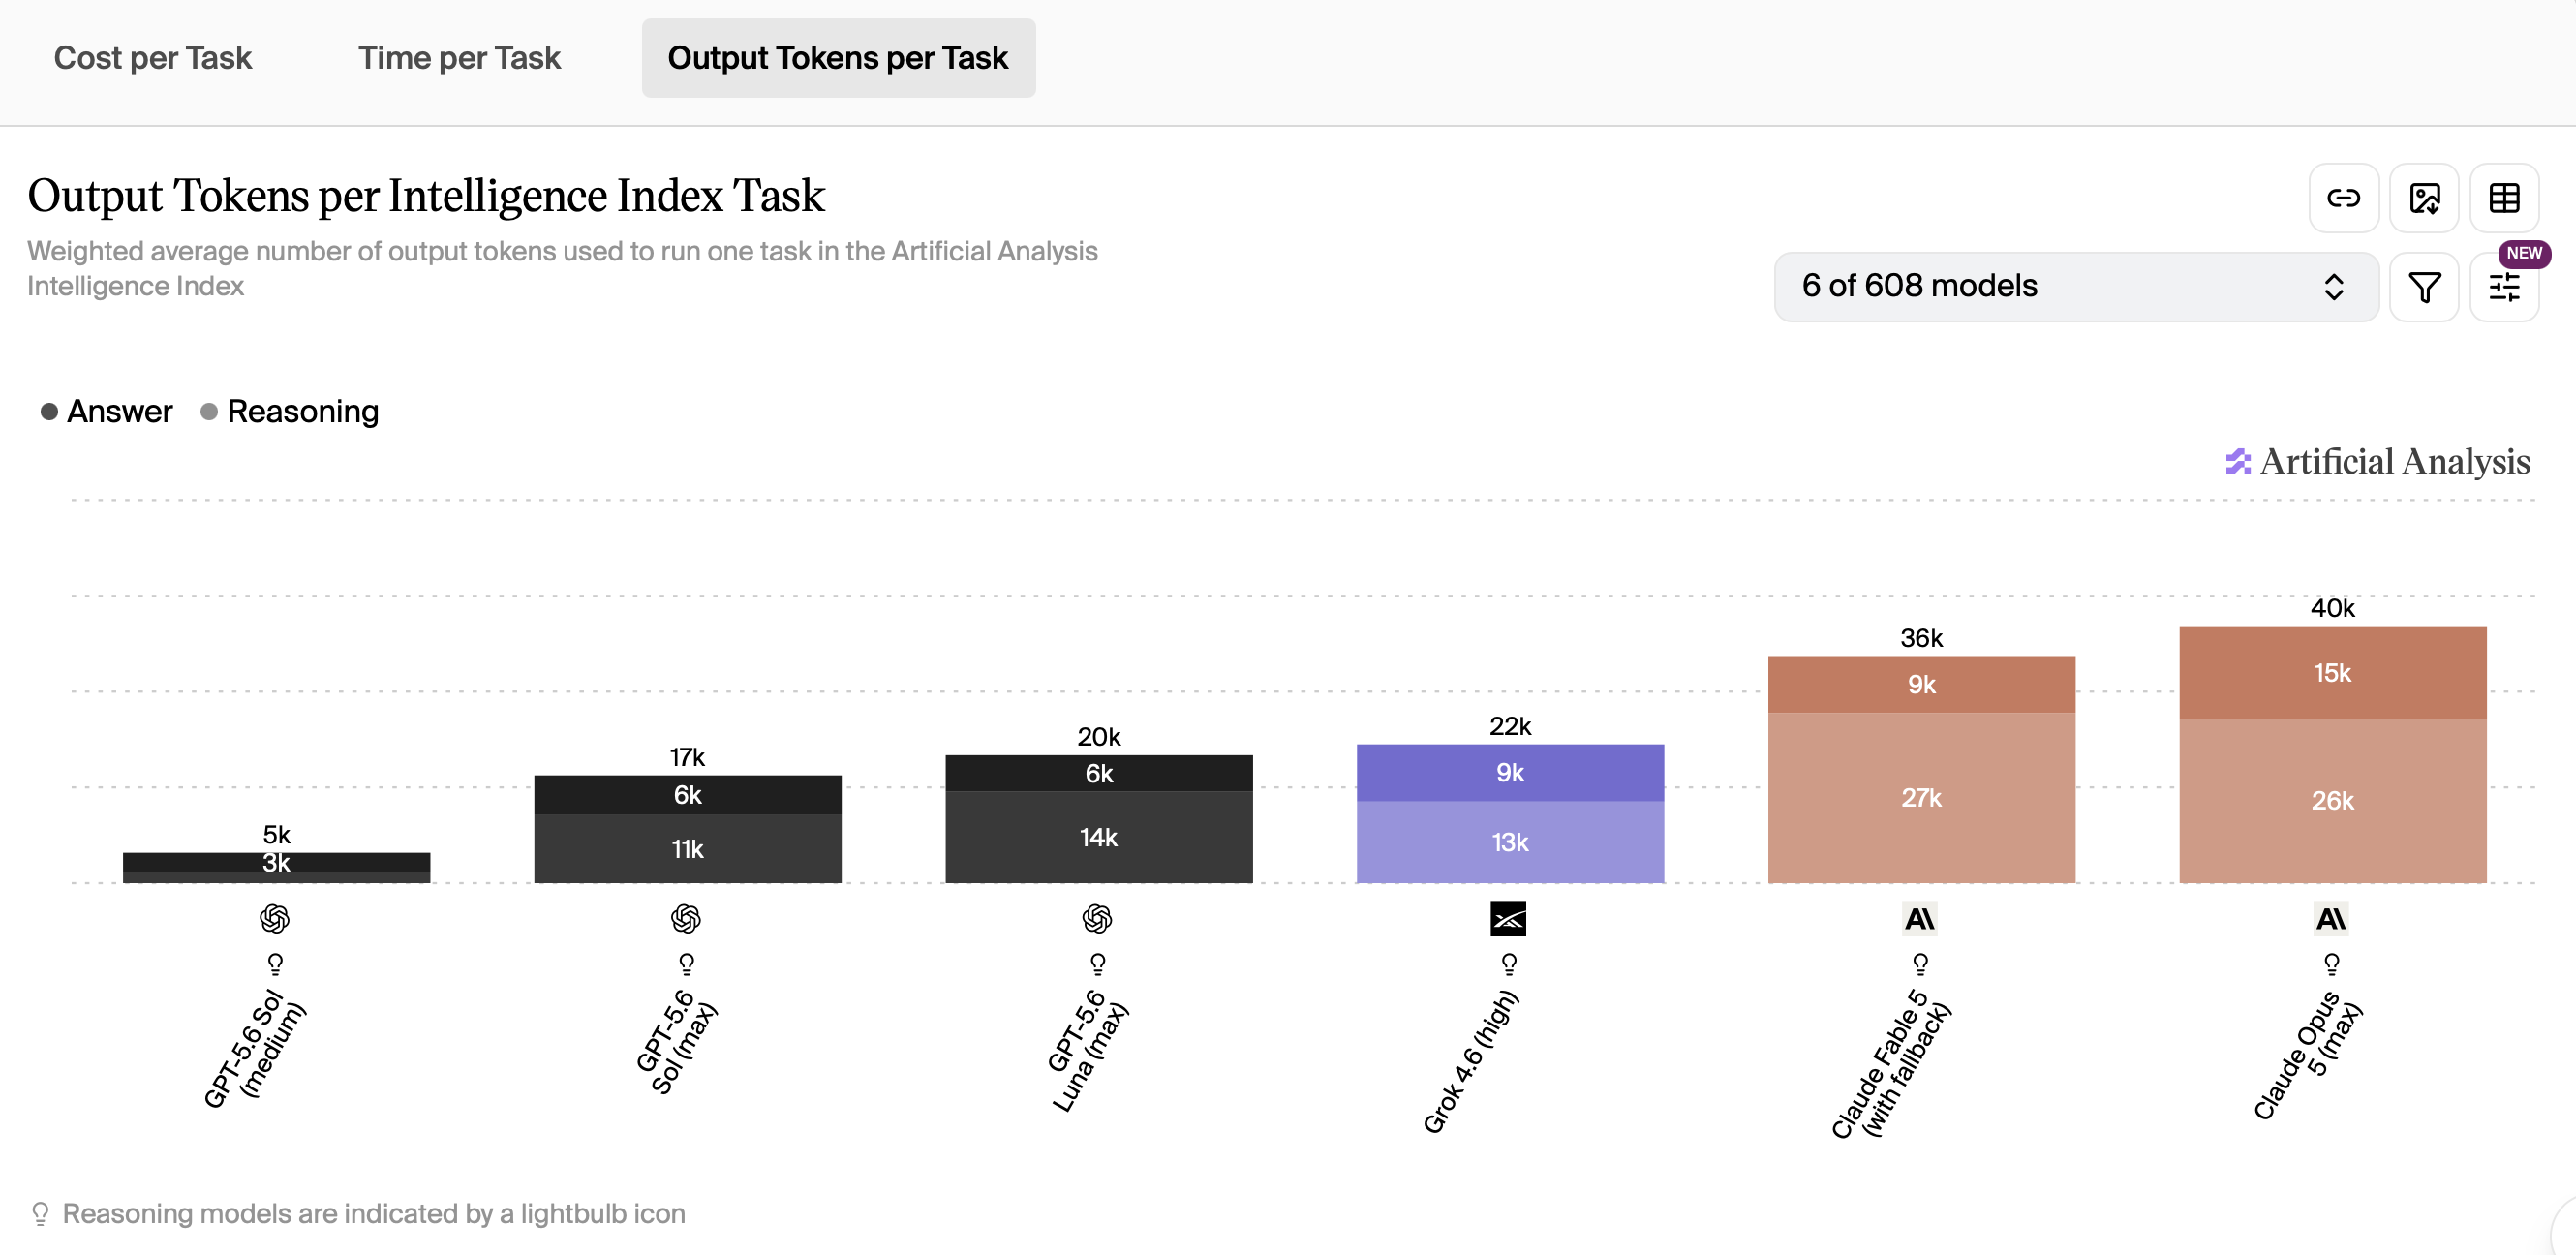
Task: Click the GPT-5.6 Luna (max) axis label
Action: click(x=1088, y=1050)
